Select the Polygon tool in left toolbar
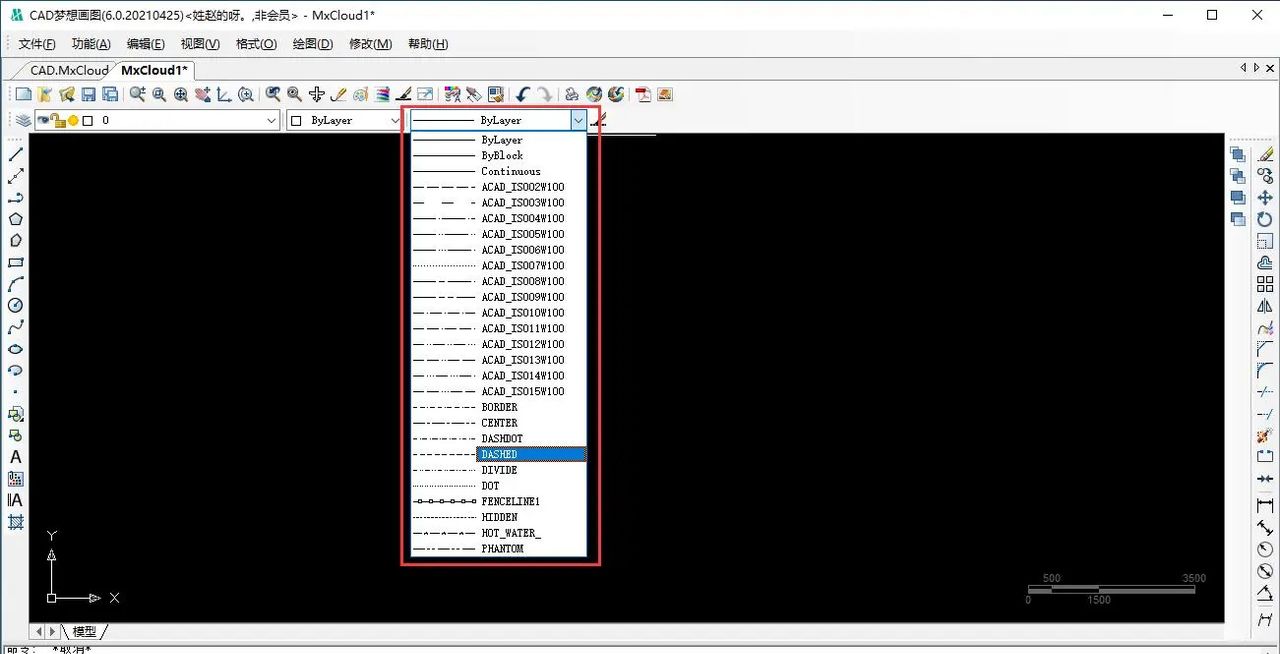1280x654 pixels. (15, 219)
